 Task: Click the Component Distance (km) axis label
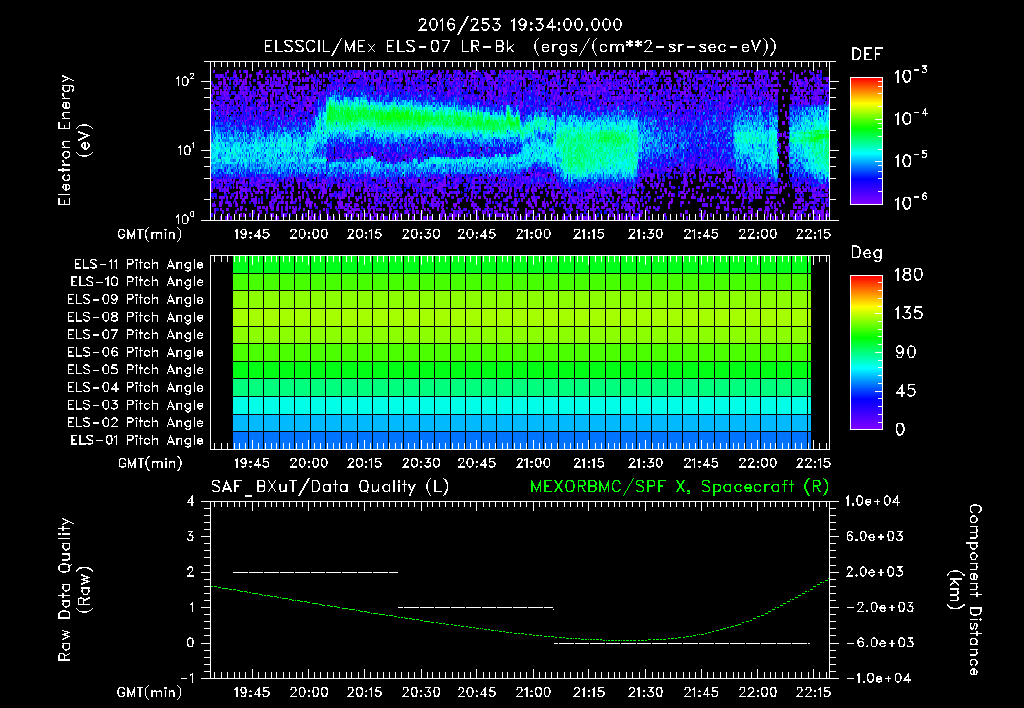966,589
